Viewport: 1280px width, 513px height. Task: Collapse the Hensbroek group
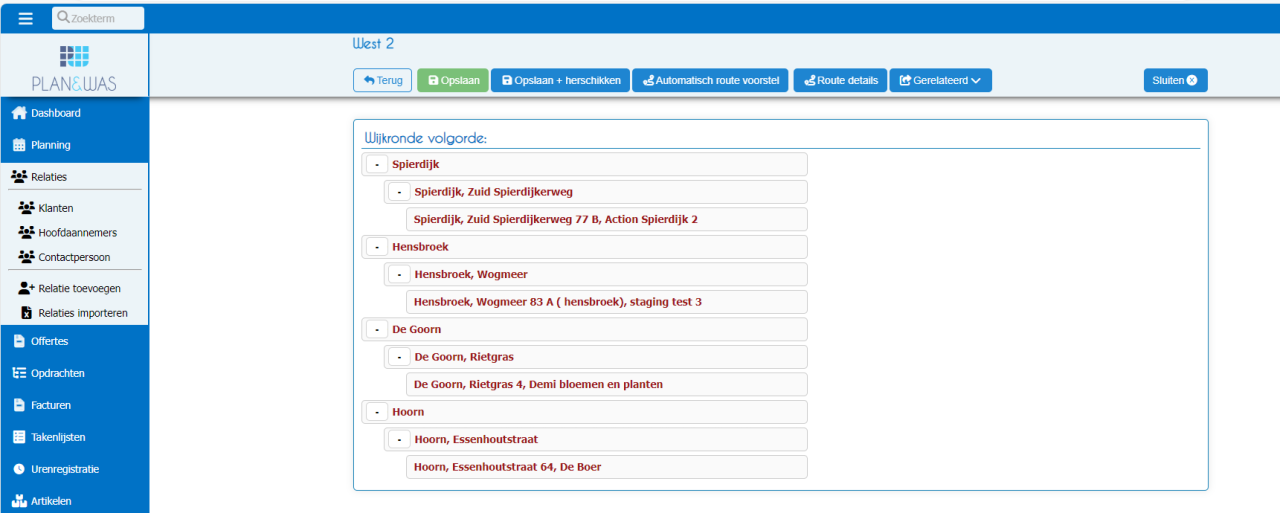click(377, 247)
